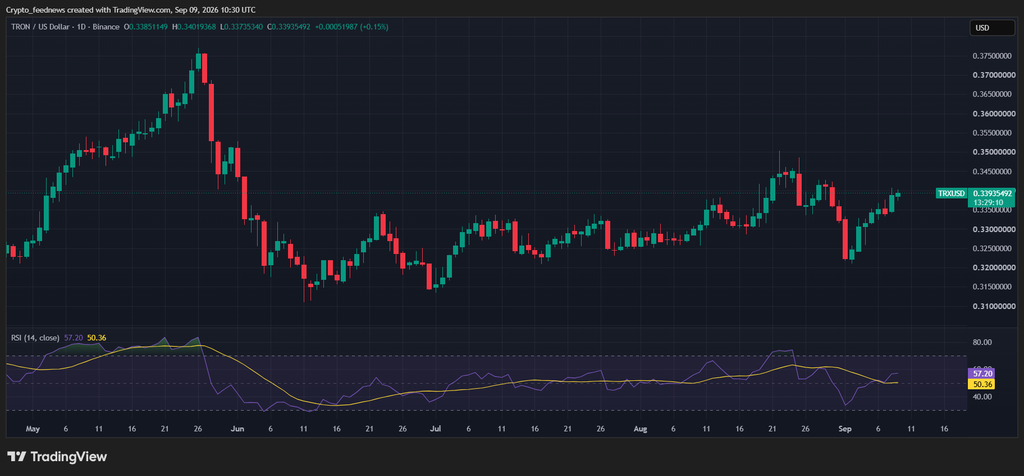Click the yellow 50.36 label on RSI axis
Viewport: 1024px width, 476px height.
982,385
